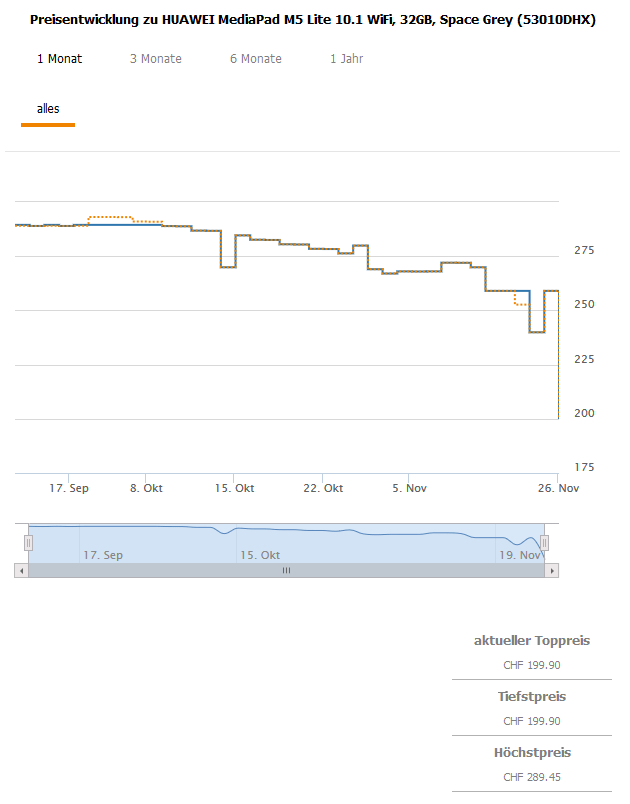Image resolution: width=630 pixels, height=804 pixels.
Task: Click the dotted orange line peak near 8. Okt
Action: pyautogui.click(x=110, y=216)
